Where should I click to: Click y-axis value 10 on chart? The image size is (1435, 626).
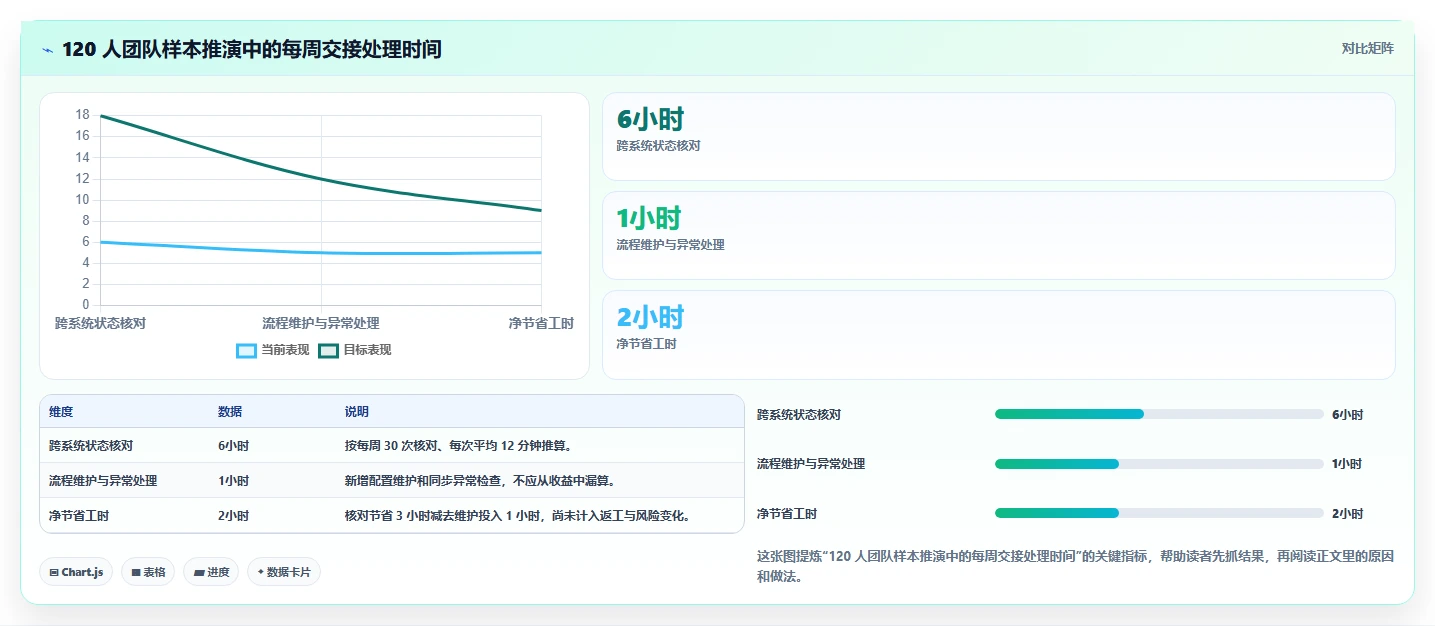(x=82, y=199)
